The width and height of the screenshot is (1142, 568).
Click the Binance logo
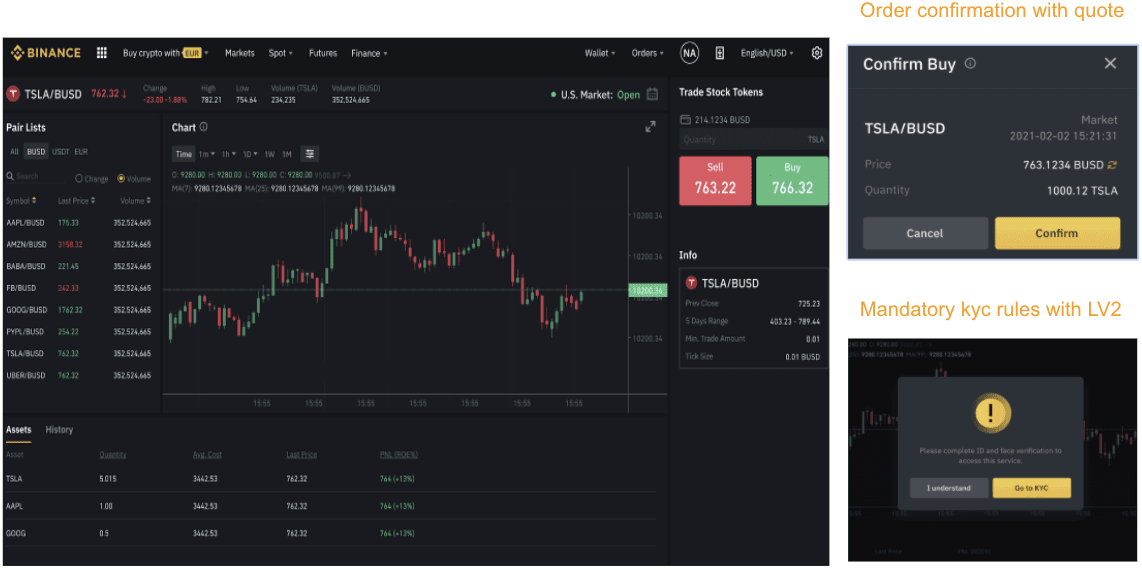click(45, 53)
